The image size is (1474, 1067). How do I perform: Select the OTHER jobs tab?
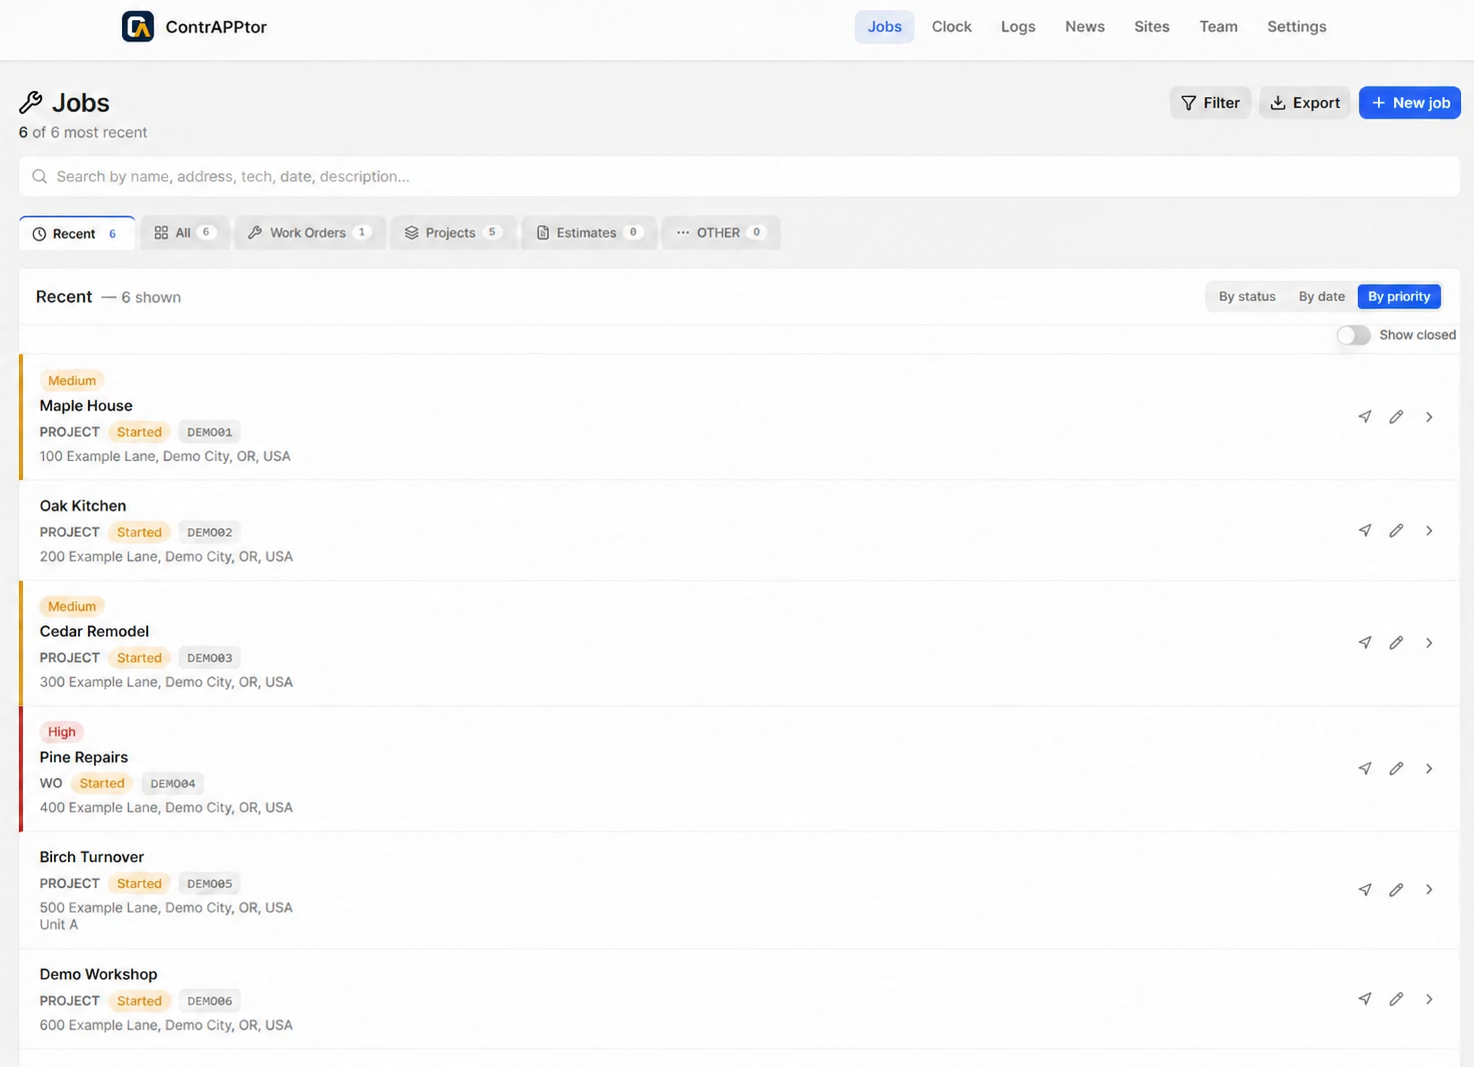[x=721, y=233]
